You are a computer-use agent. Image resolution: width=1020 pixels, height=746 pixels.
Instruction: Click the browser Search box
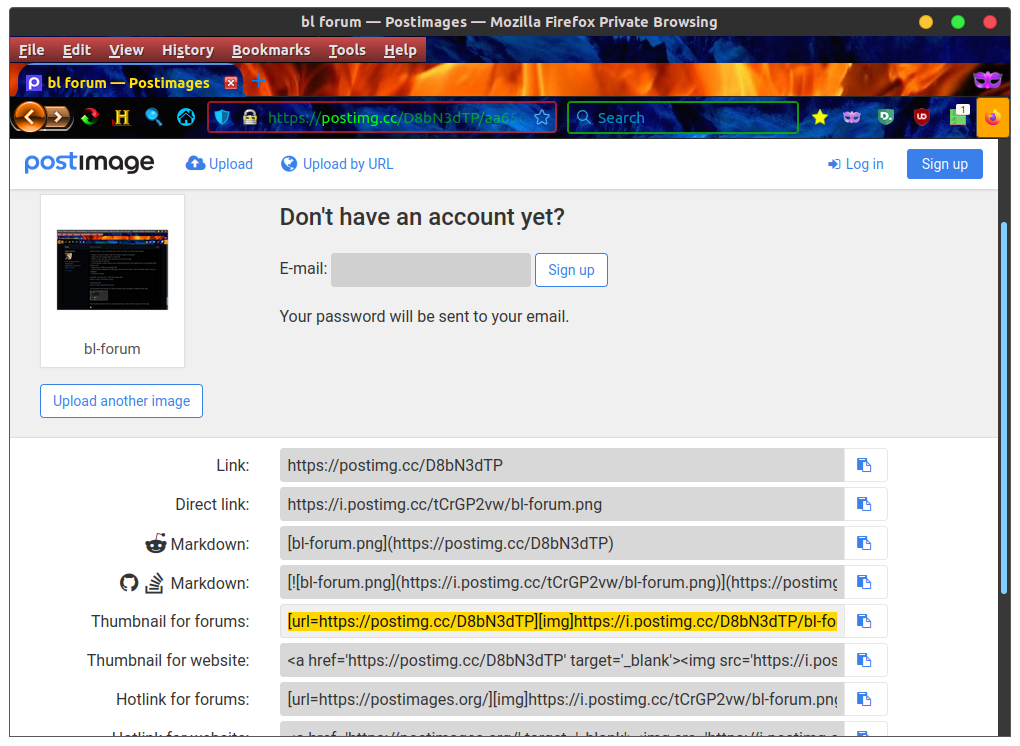(683, 118)
